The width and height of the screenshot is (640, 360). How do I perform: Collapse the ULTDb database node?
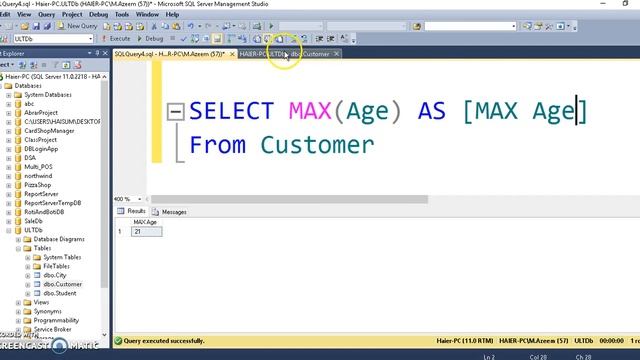(9, 230)
